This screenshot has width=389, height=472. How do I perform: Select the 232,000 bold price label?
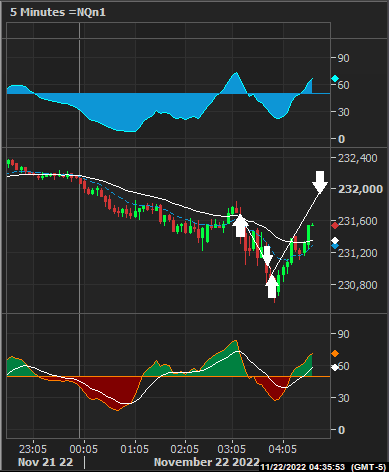360,189
